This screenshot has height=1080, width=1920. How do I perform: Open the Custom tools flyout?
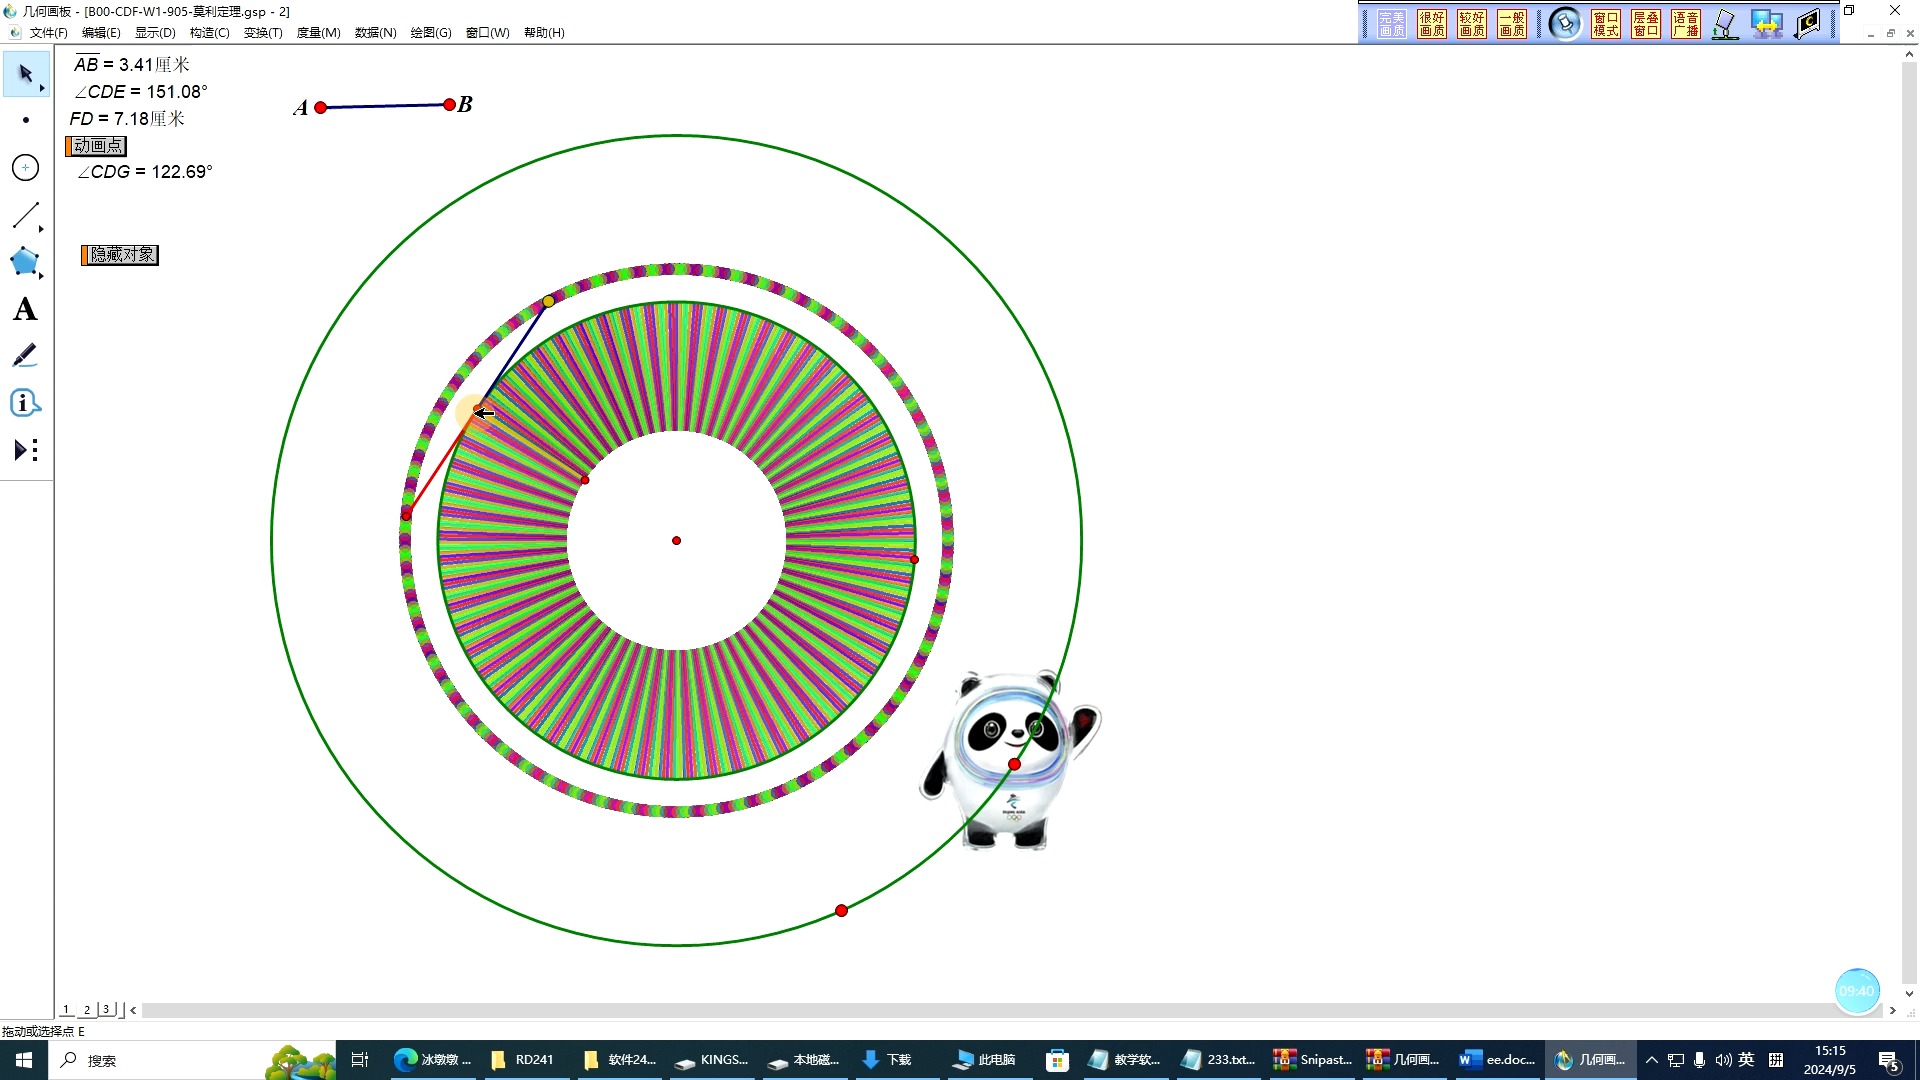point(26,450)
